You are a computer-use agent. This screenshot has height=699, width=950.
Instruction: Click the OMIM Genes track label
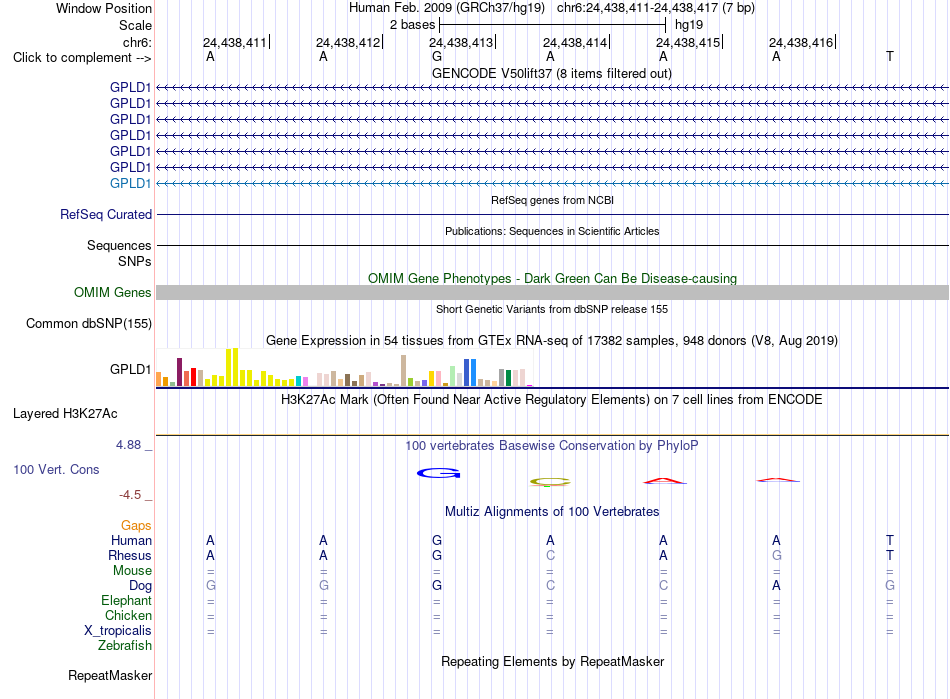click(113, 293)
